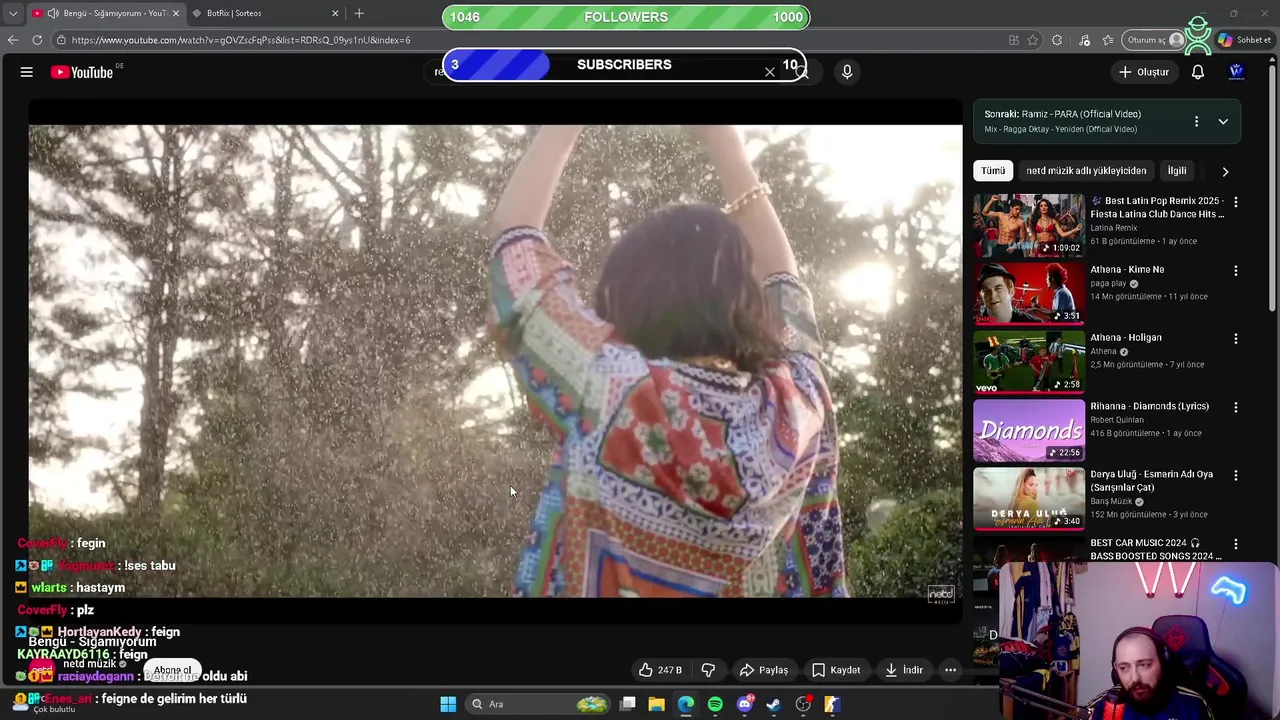The width and height of the screenshot is (1280, 720).
Task: Play Athena - Holigan thumbnail
Action: coord(1029,361)
